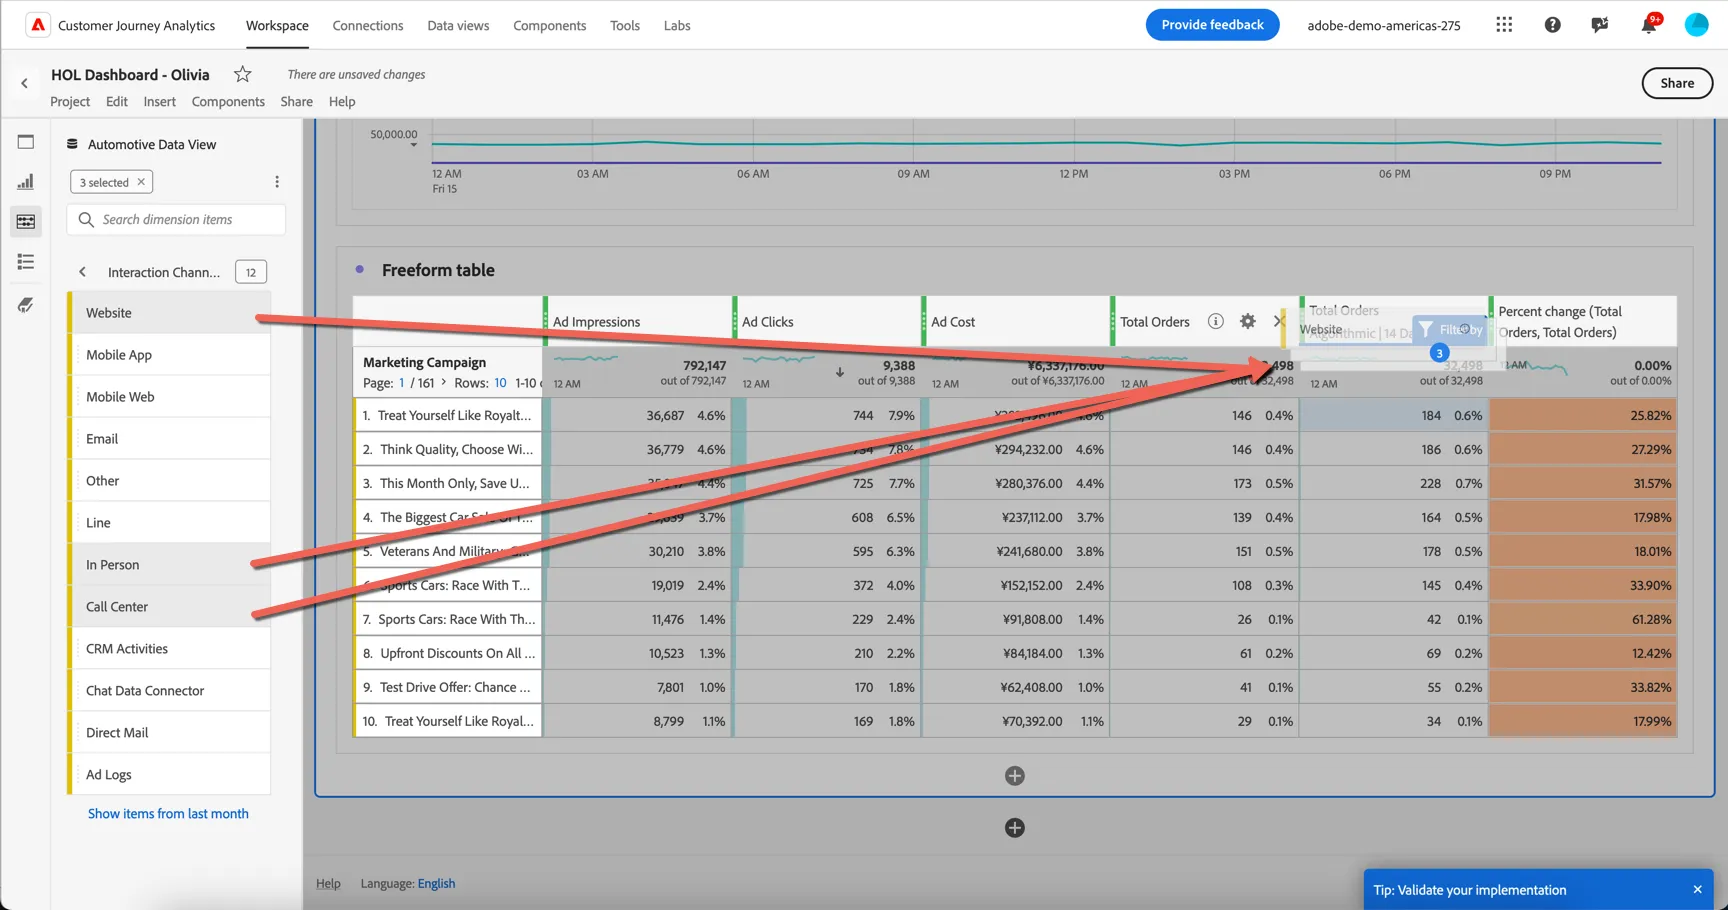Open the Project menu

[70, 101]
